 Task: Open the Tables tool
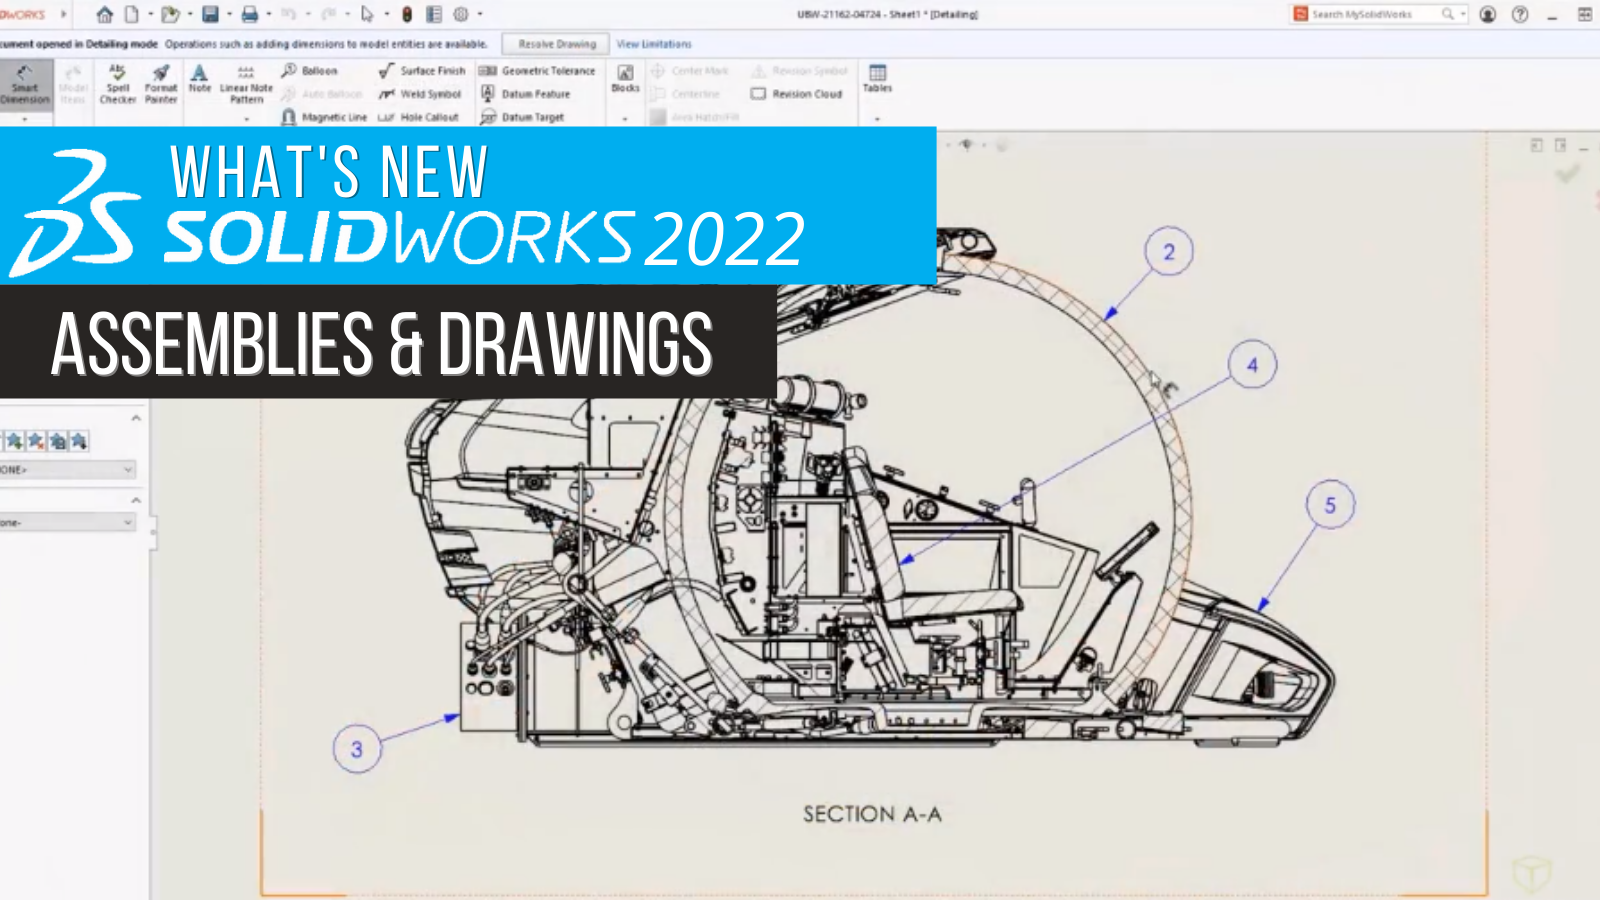[x=877, y=79]
